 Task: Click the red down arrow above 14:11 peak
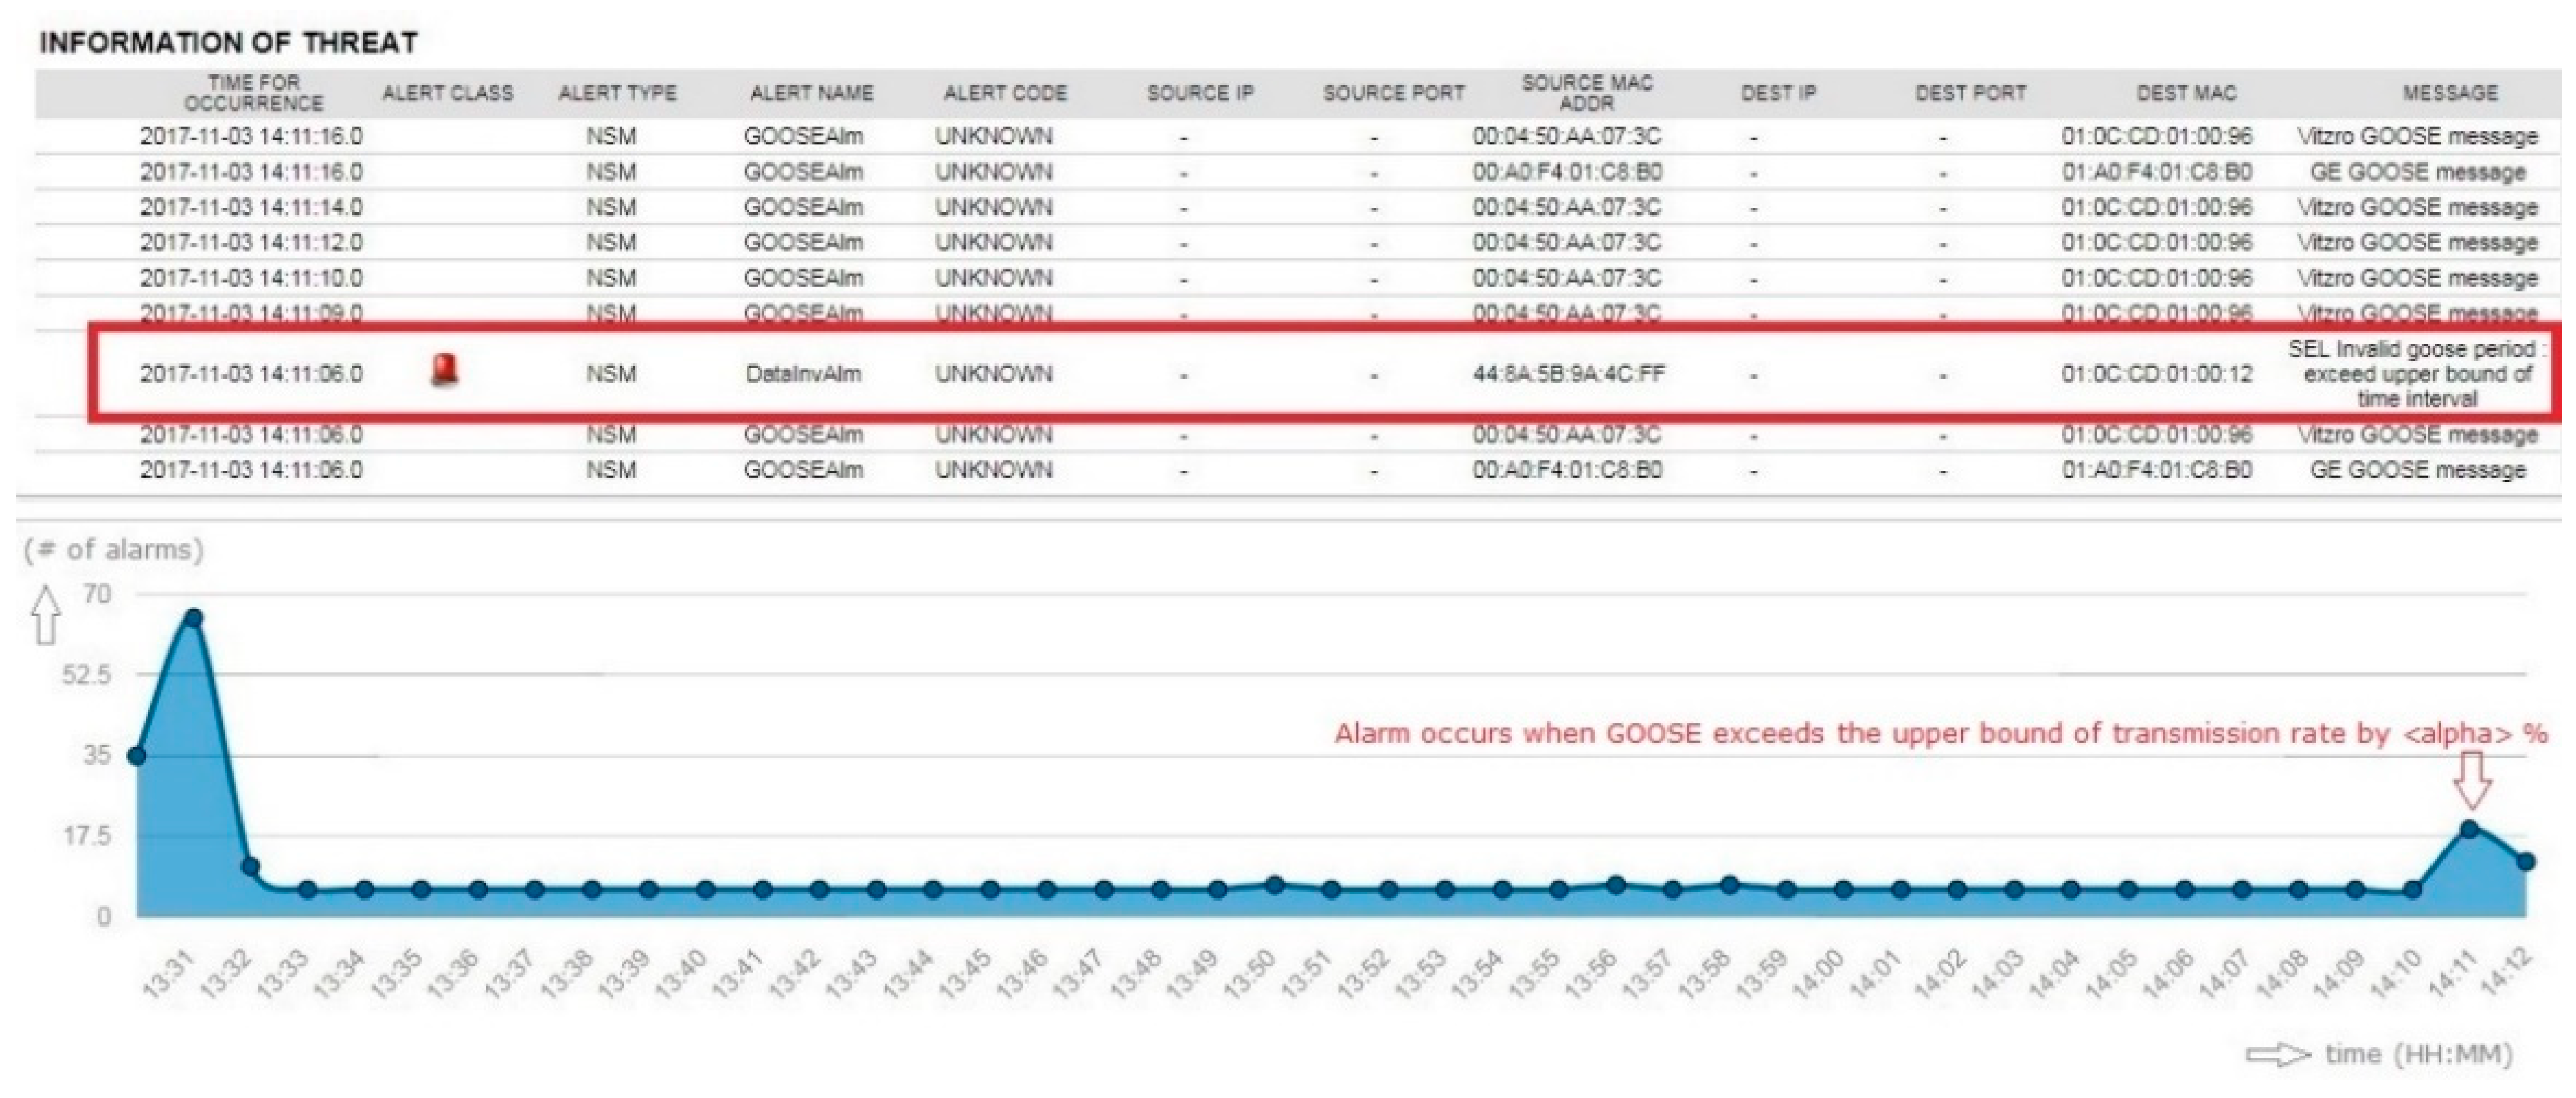click(2472, 781)
